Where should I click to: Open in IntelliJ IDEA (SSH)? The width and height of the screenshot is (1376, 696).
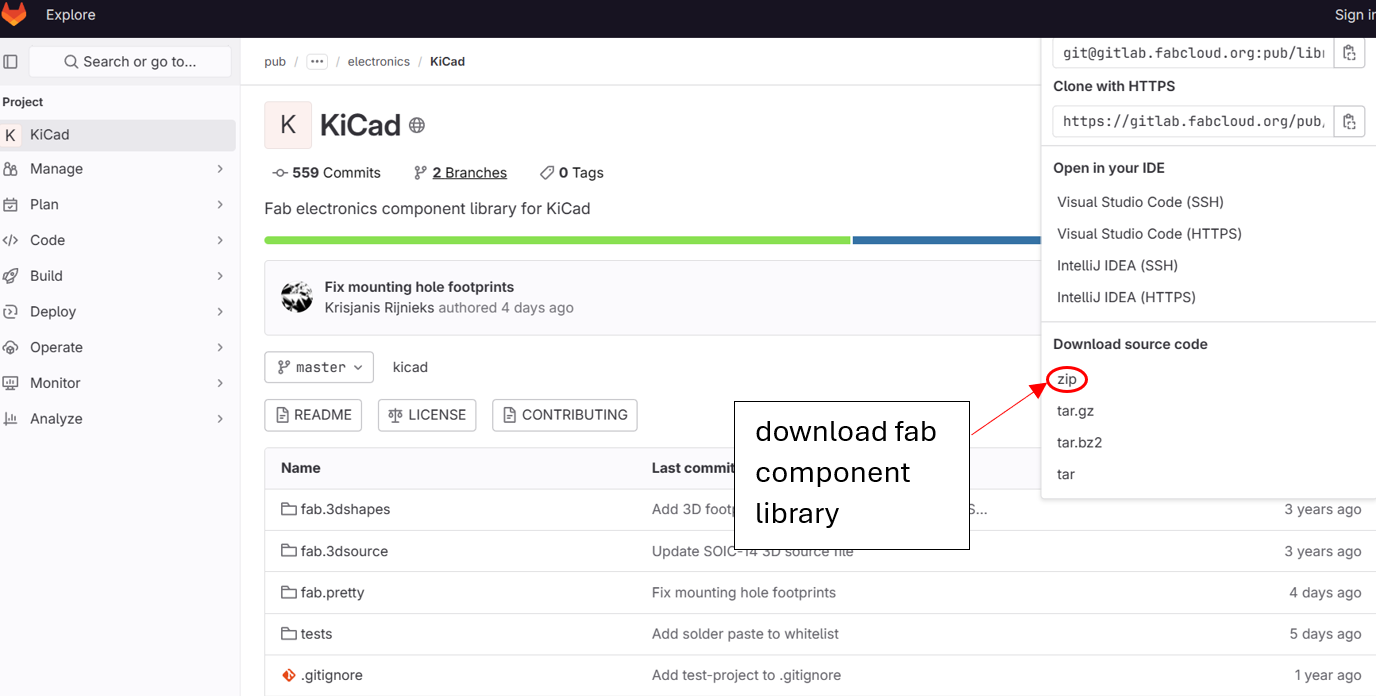coord(1117,266)
